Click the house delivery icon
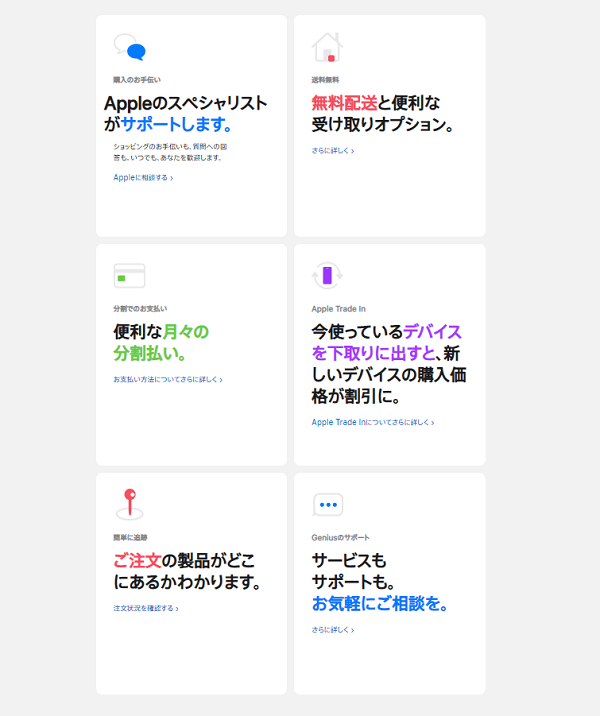The width and height of the screenshot is (600, 716). coord(327,47)
